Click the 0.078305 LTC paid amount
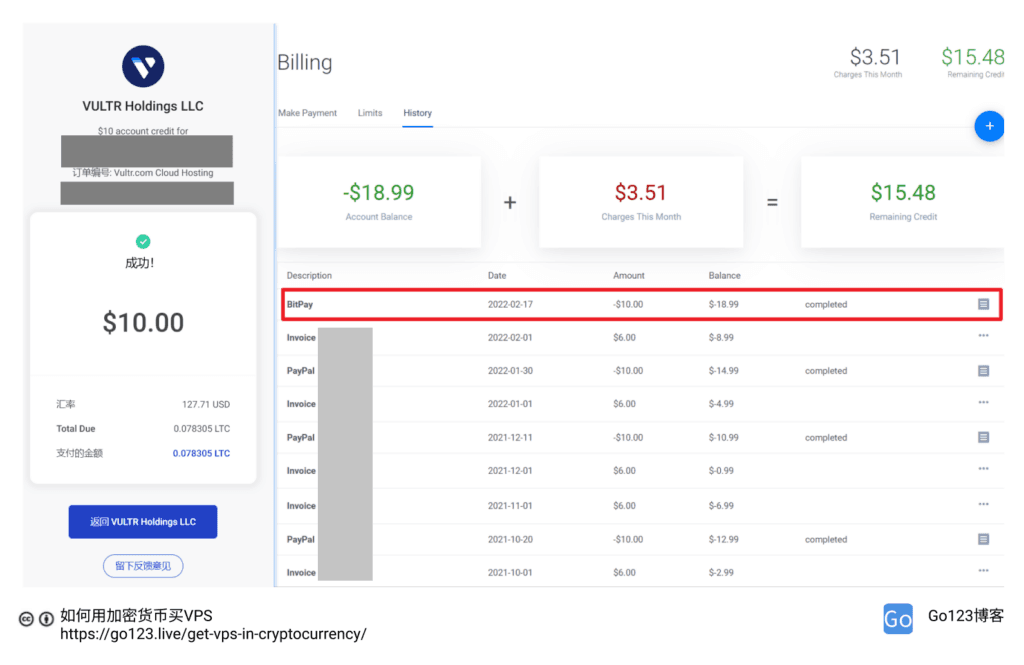 201,453
